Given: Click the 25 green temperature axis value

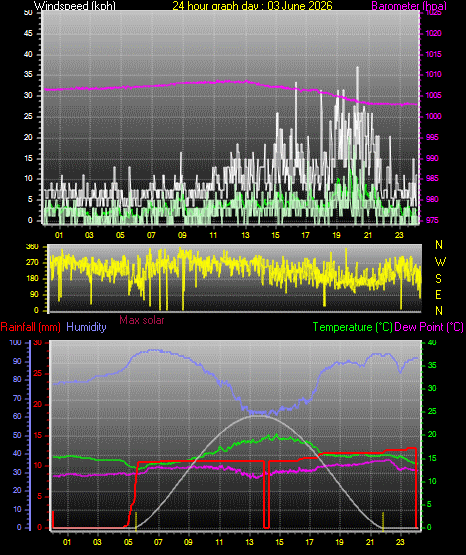Looking at the screenshot, I should [432, 411].
